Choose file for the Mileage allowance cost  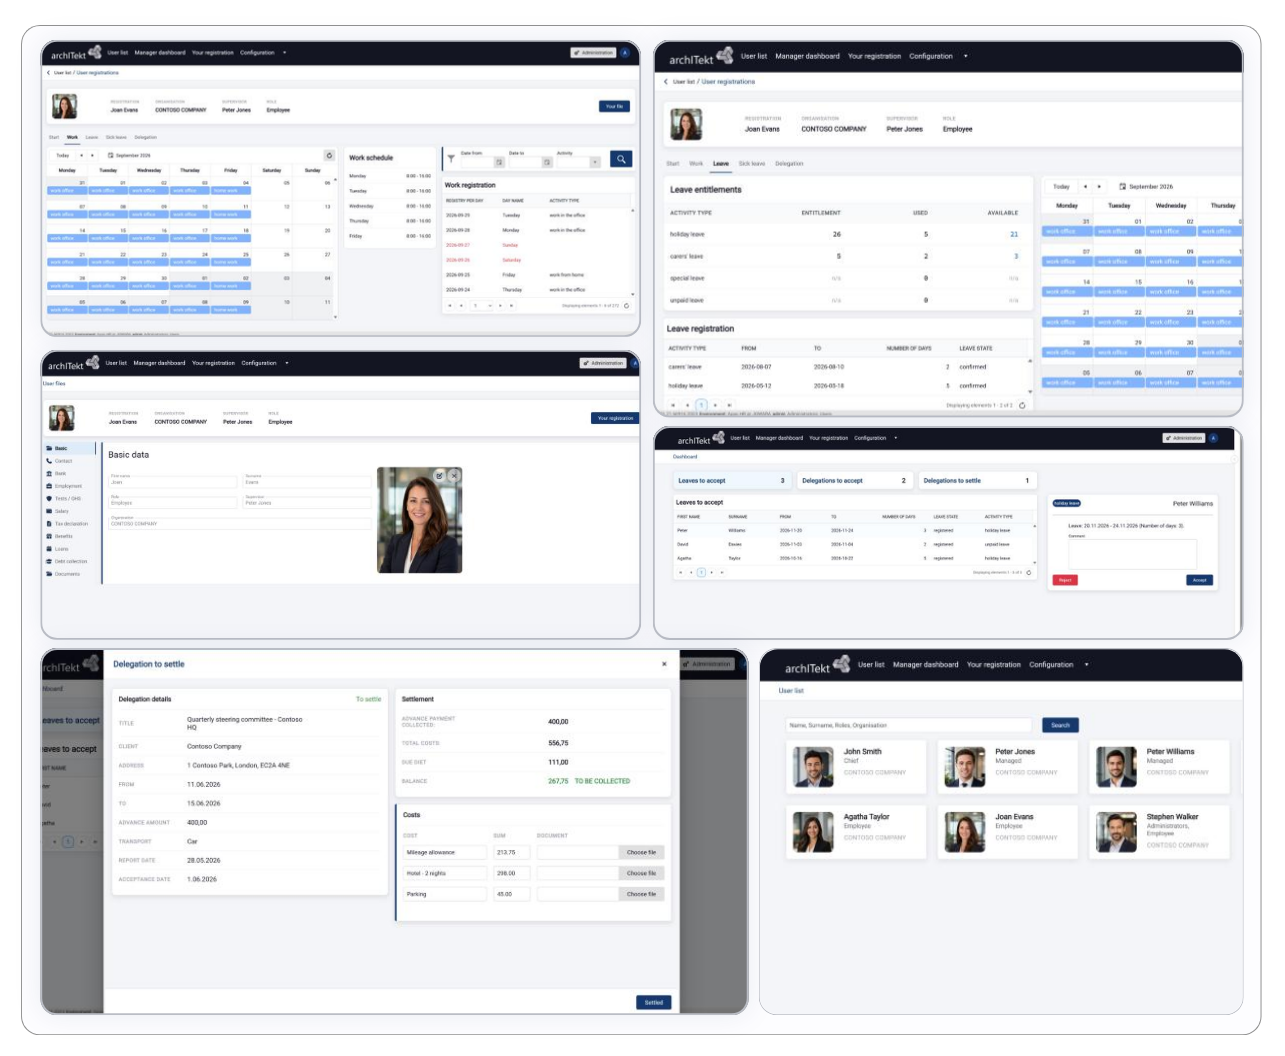pyautogui.click(x=641, y=852)
